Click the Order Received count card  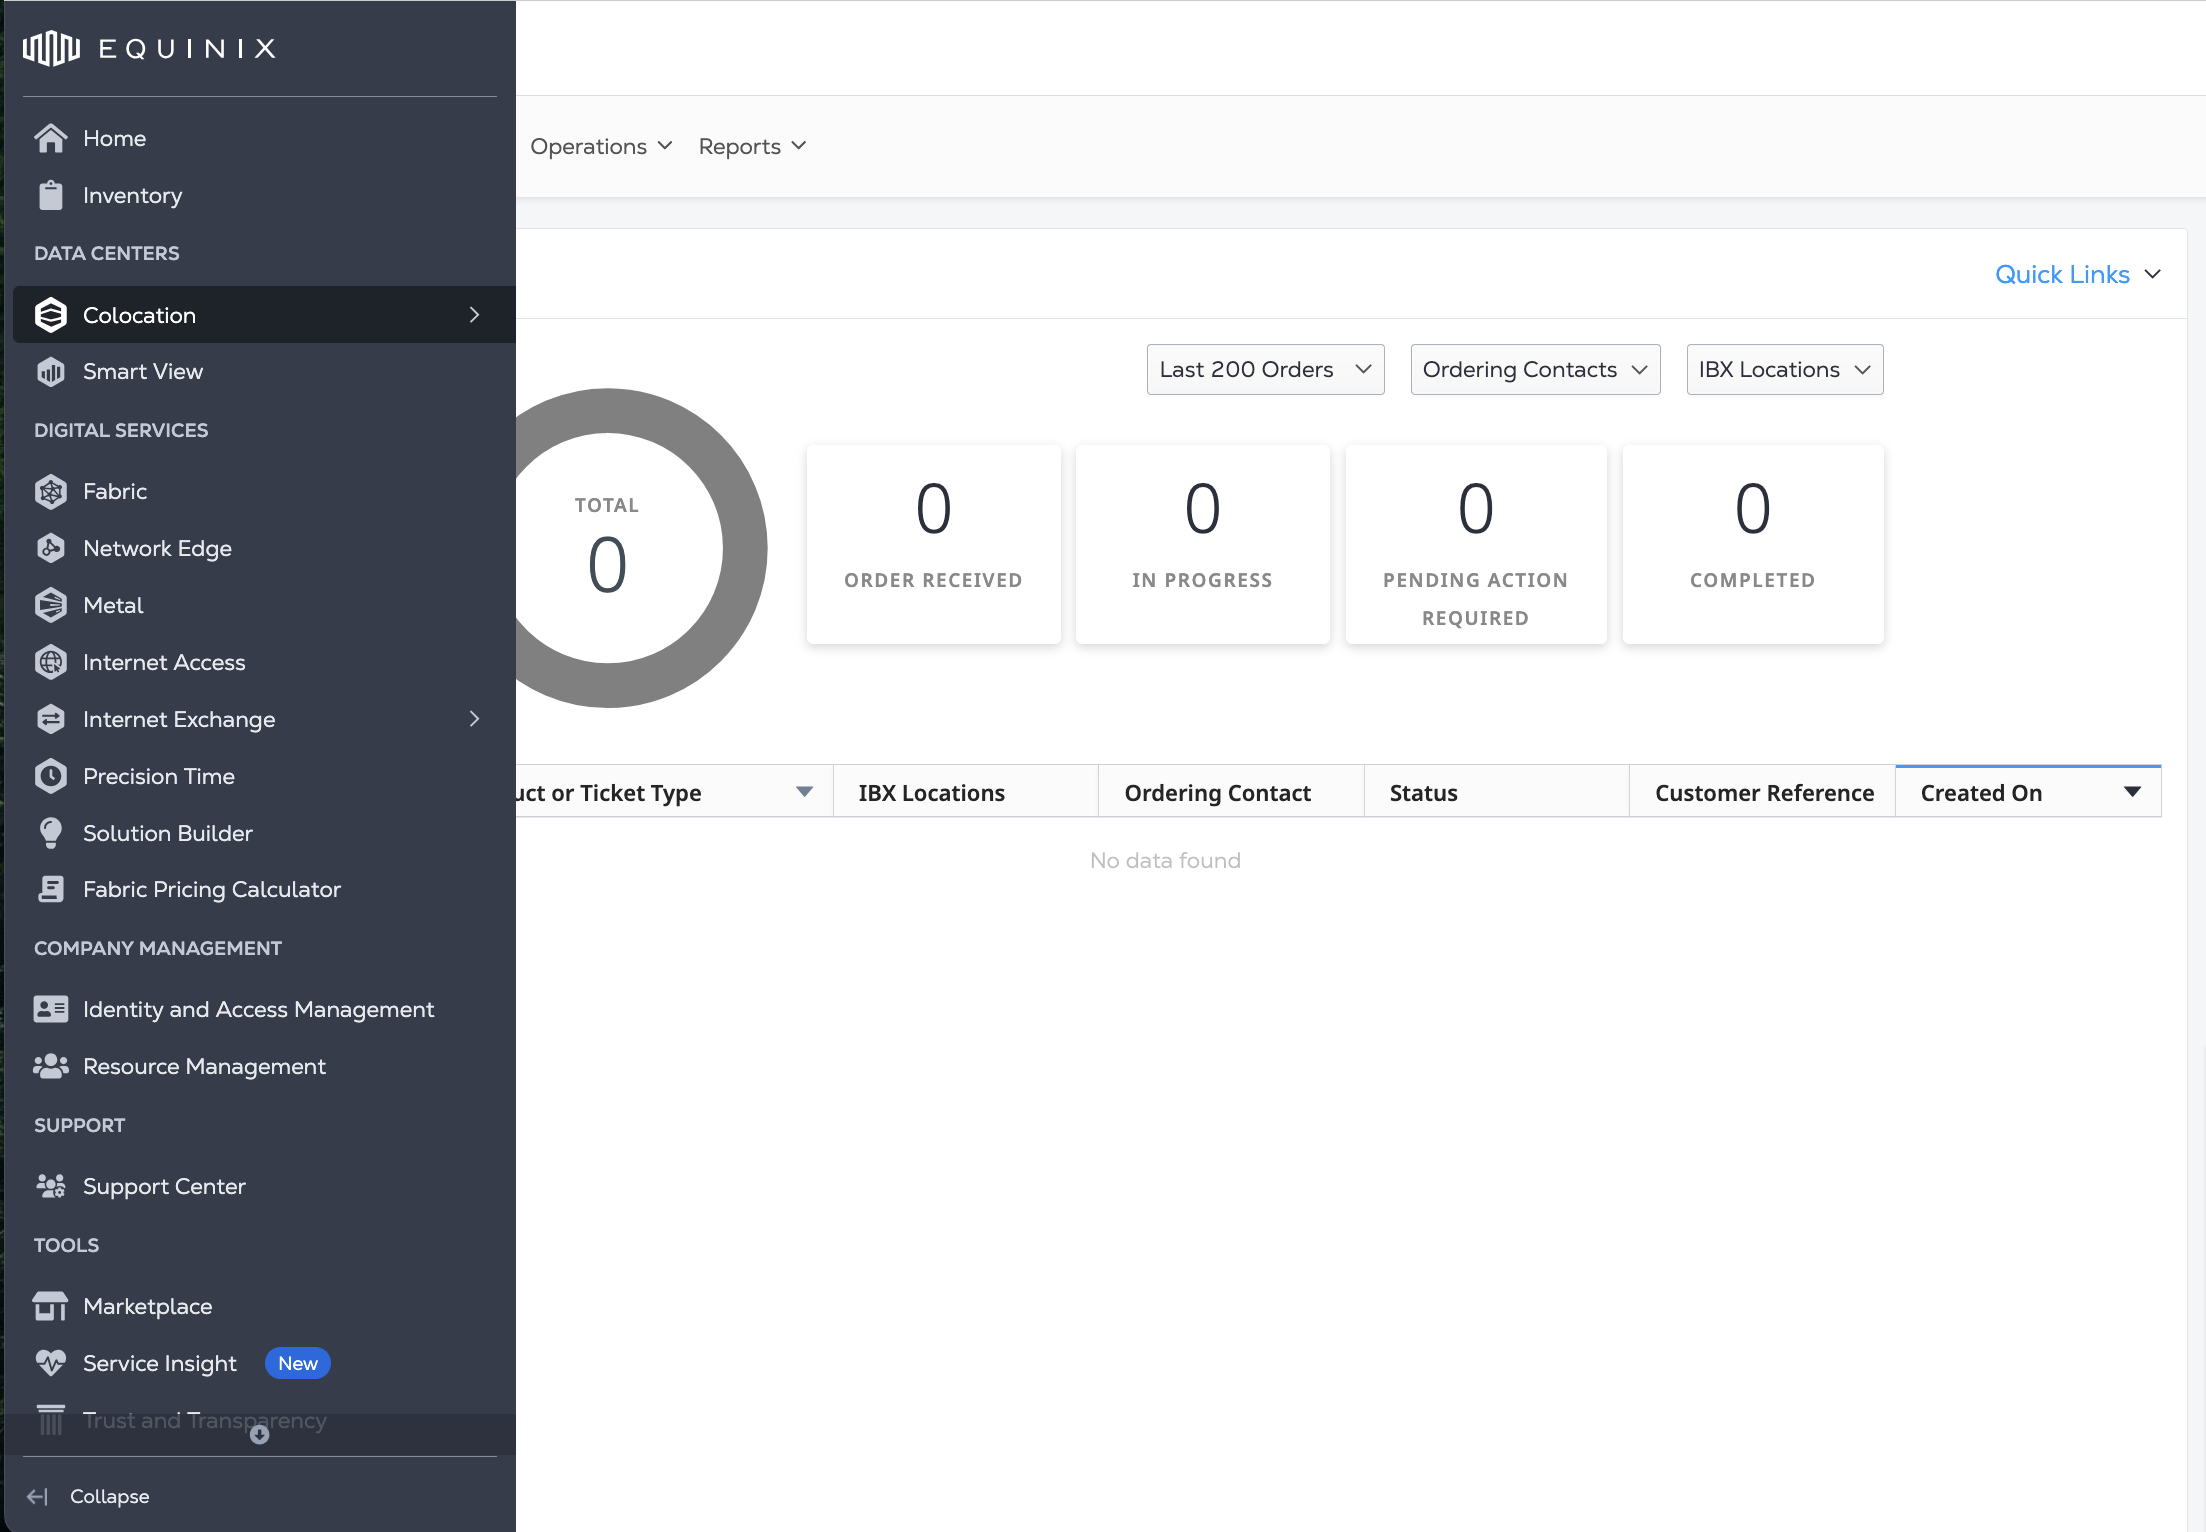(933, 544)
